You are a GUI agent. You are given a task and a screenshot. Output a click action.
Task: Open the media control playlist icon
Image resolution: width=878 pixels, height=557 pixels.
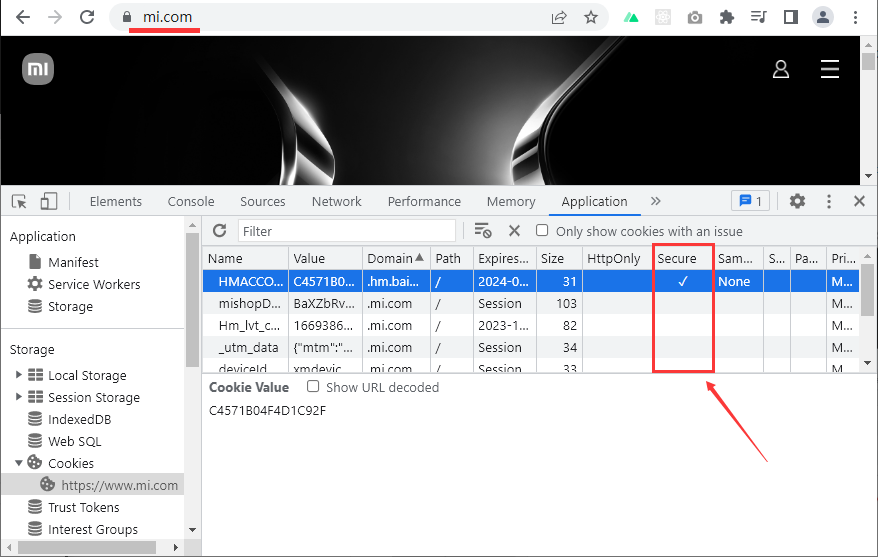click(759, 17)
